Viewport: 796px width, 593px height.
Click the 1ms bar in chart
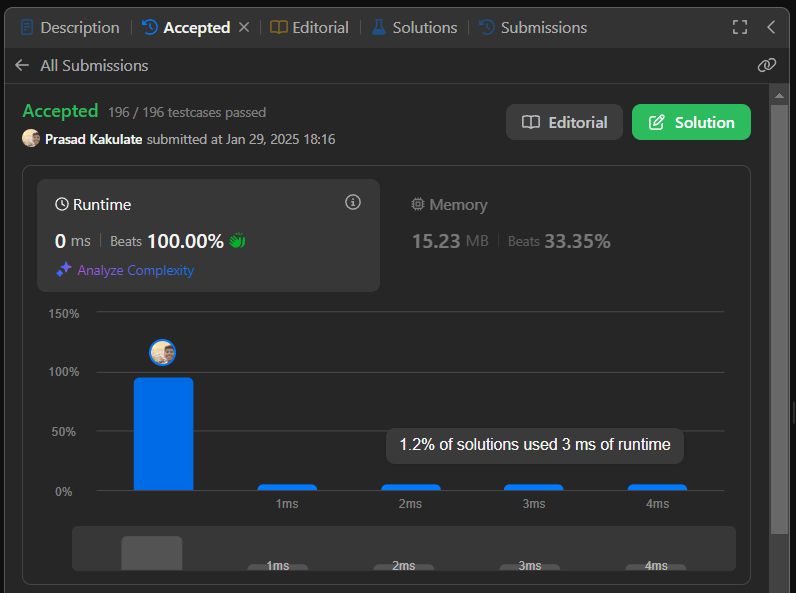287,487
